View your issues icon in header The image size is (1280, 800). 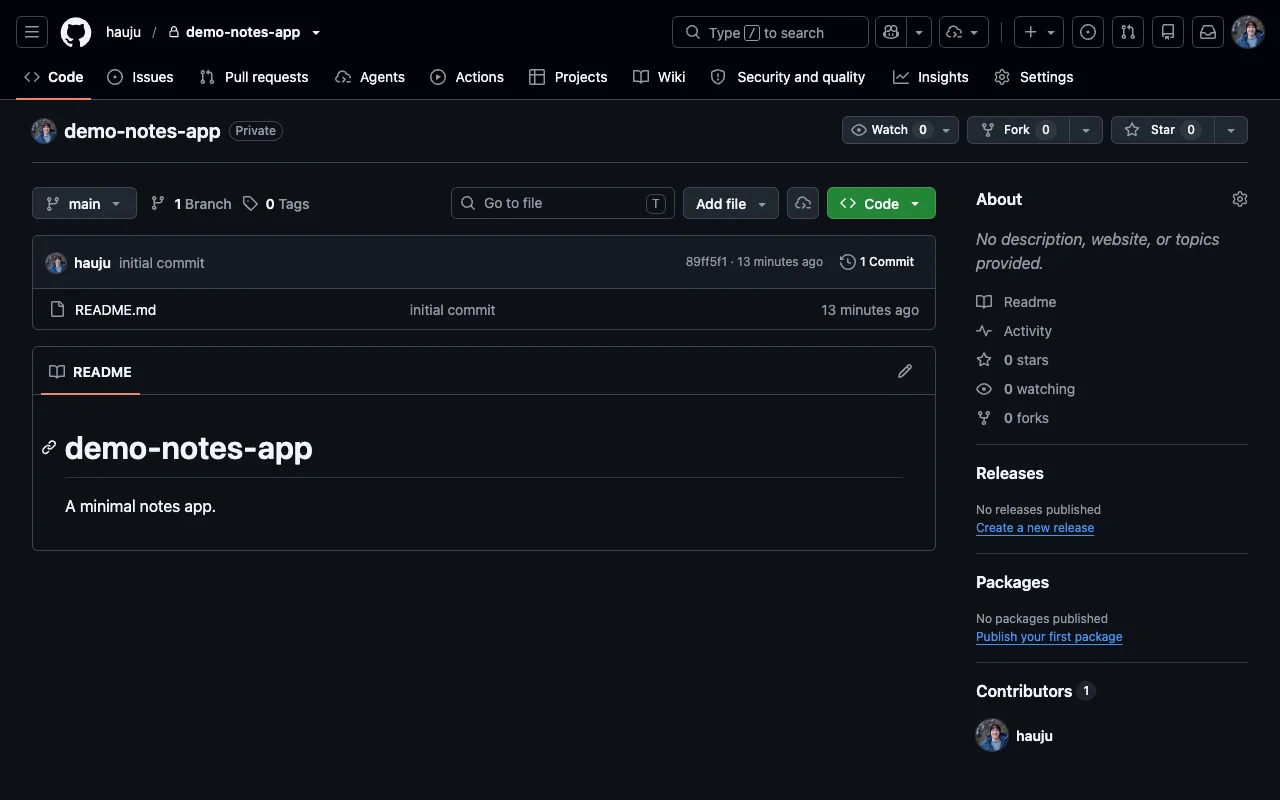click(x=1088, y=32)
